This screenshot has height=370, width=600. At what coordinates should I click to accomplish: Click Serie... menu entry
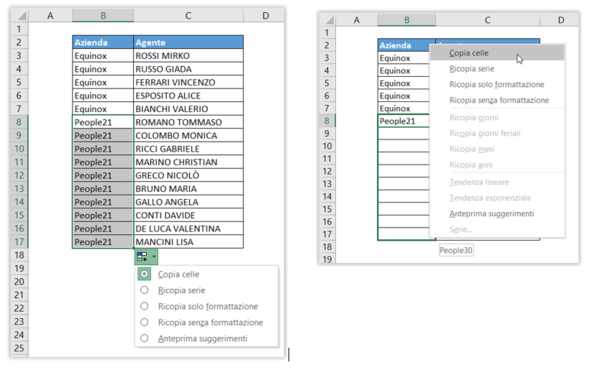pyautogui.click(x=497, y=229)
